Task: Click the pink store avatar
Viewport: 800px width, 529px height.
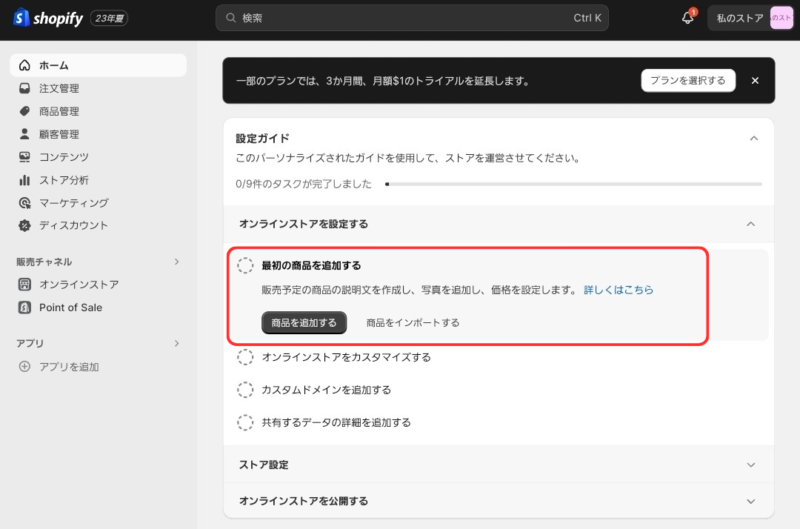Action: coord(781,18)
